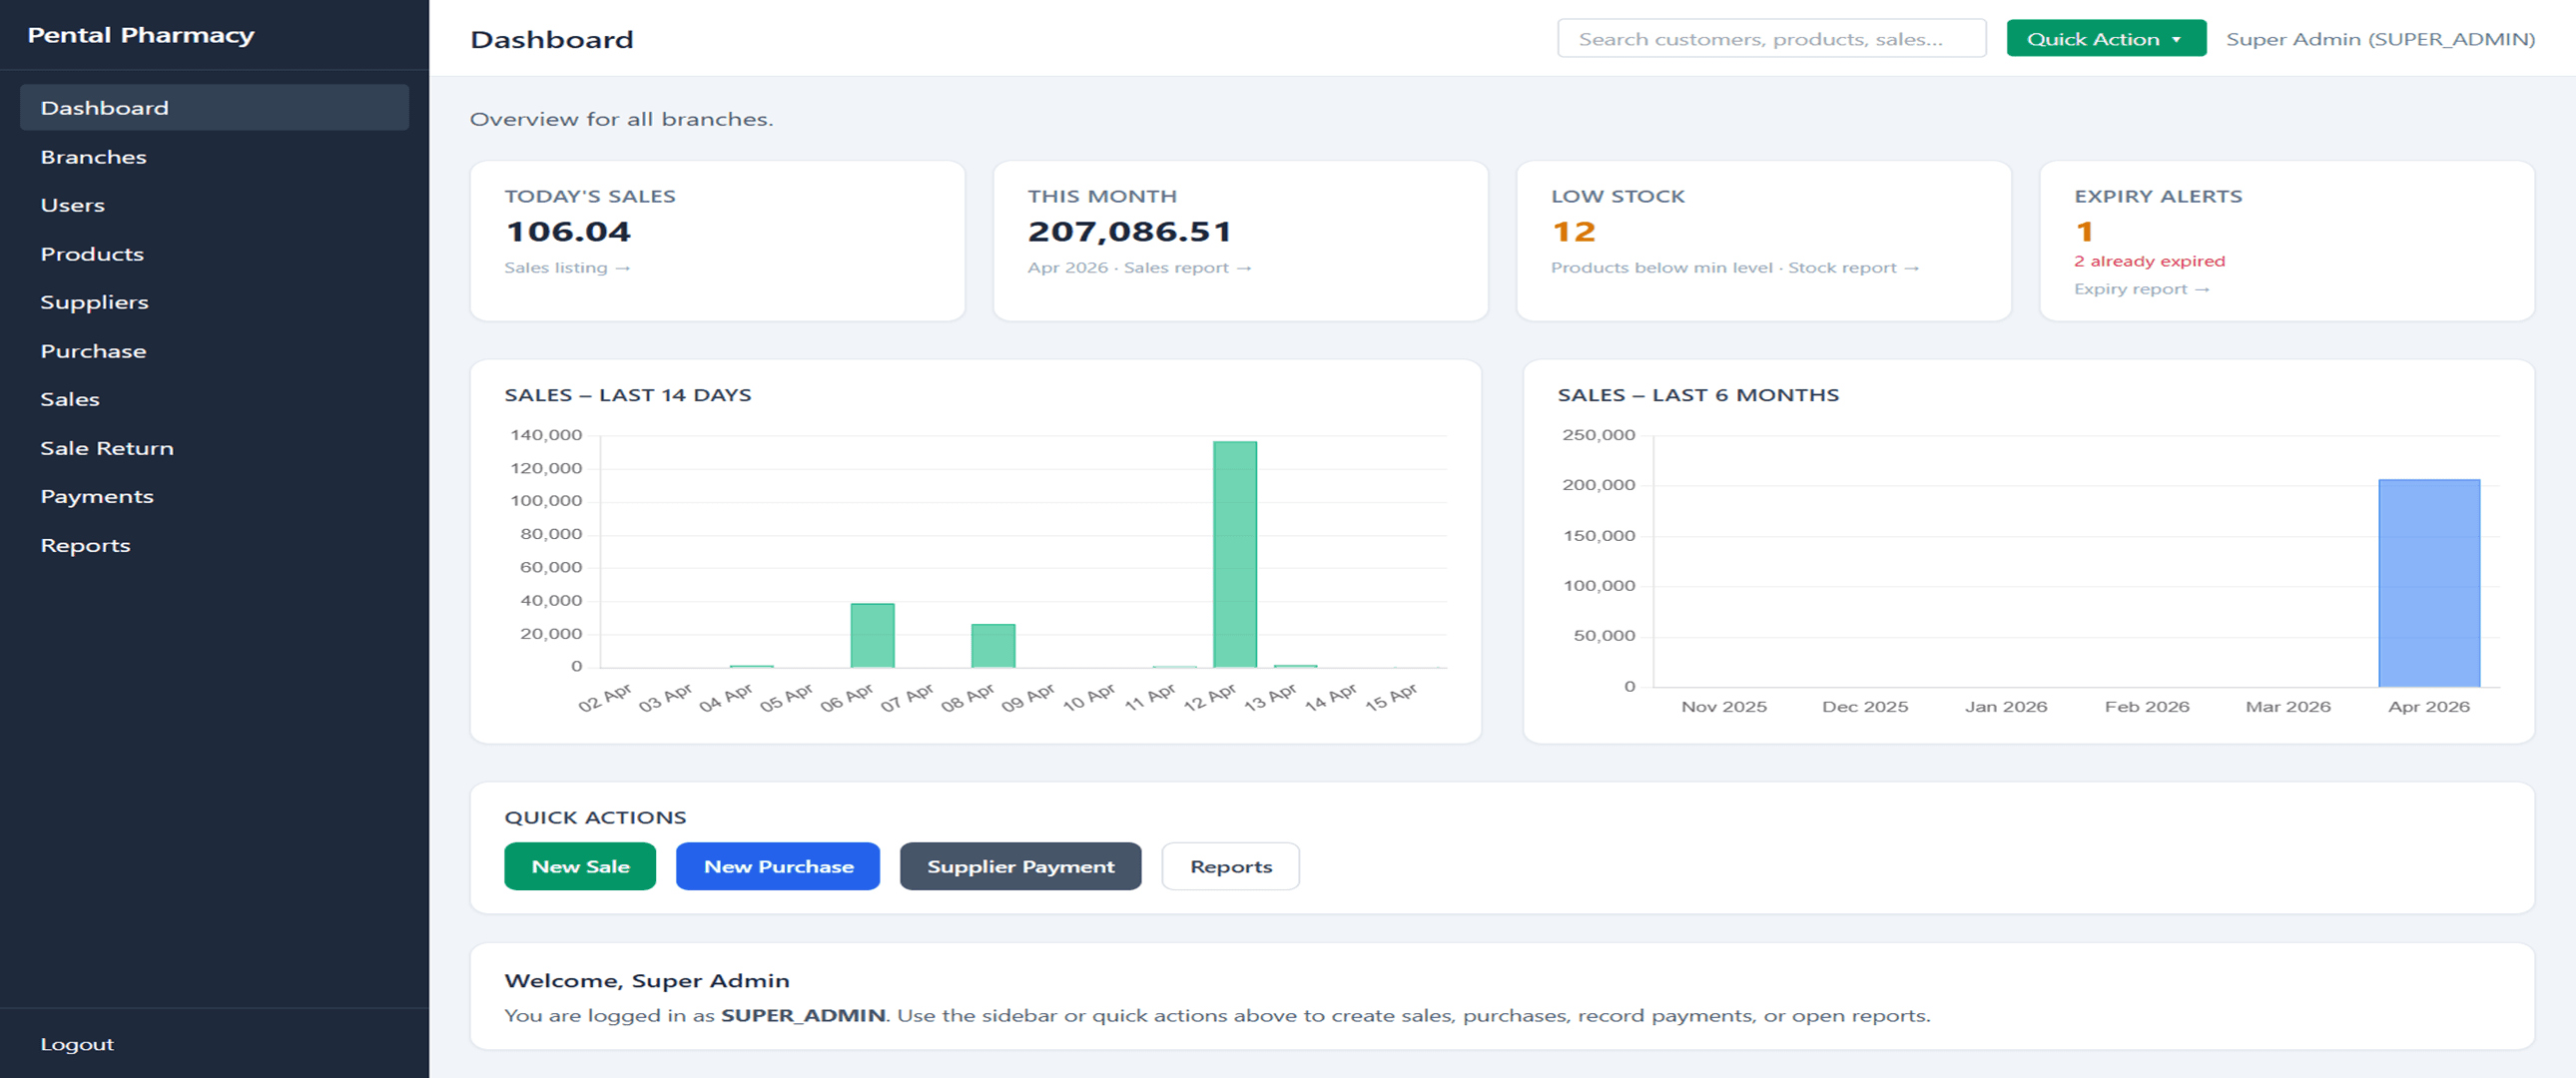The image size is (2576, 1078).
Task: Open the Expiry report link
Action: (2142, 288)
